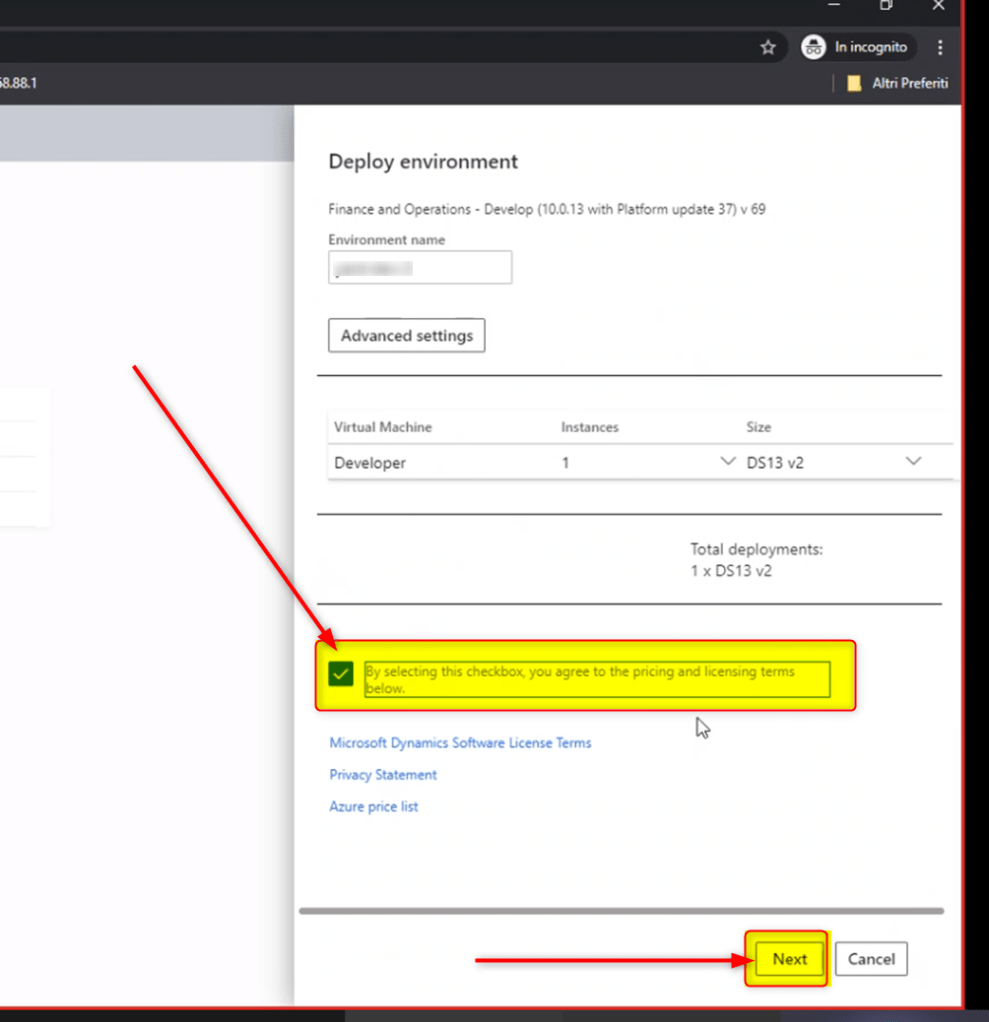Open the Azure price list link
Image resolution: width=989 pixels, height=1022 pixels.
pos(373,807)
